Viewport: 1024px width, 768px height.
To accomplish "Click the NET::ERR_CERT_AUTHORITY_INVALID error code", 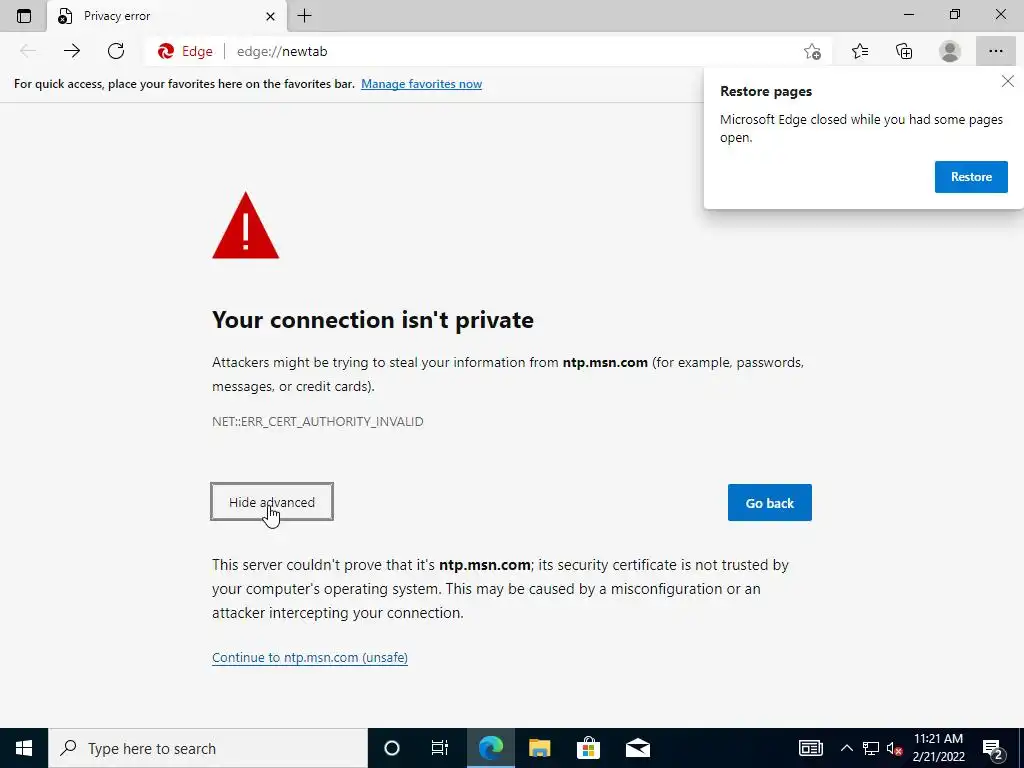I will [317, 421].
